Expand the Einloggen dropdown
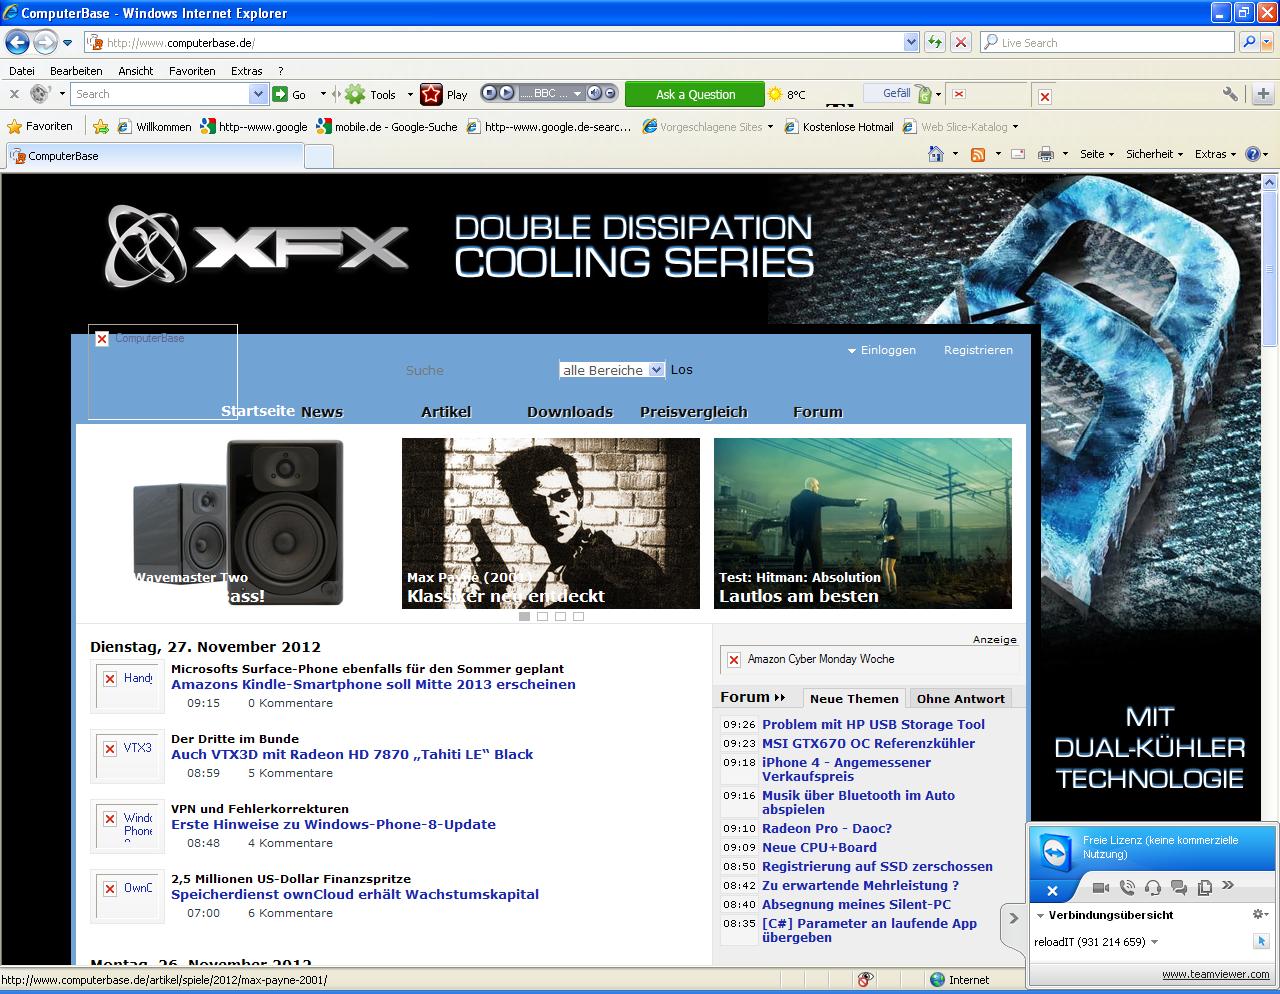 881,350
